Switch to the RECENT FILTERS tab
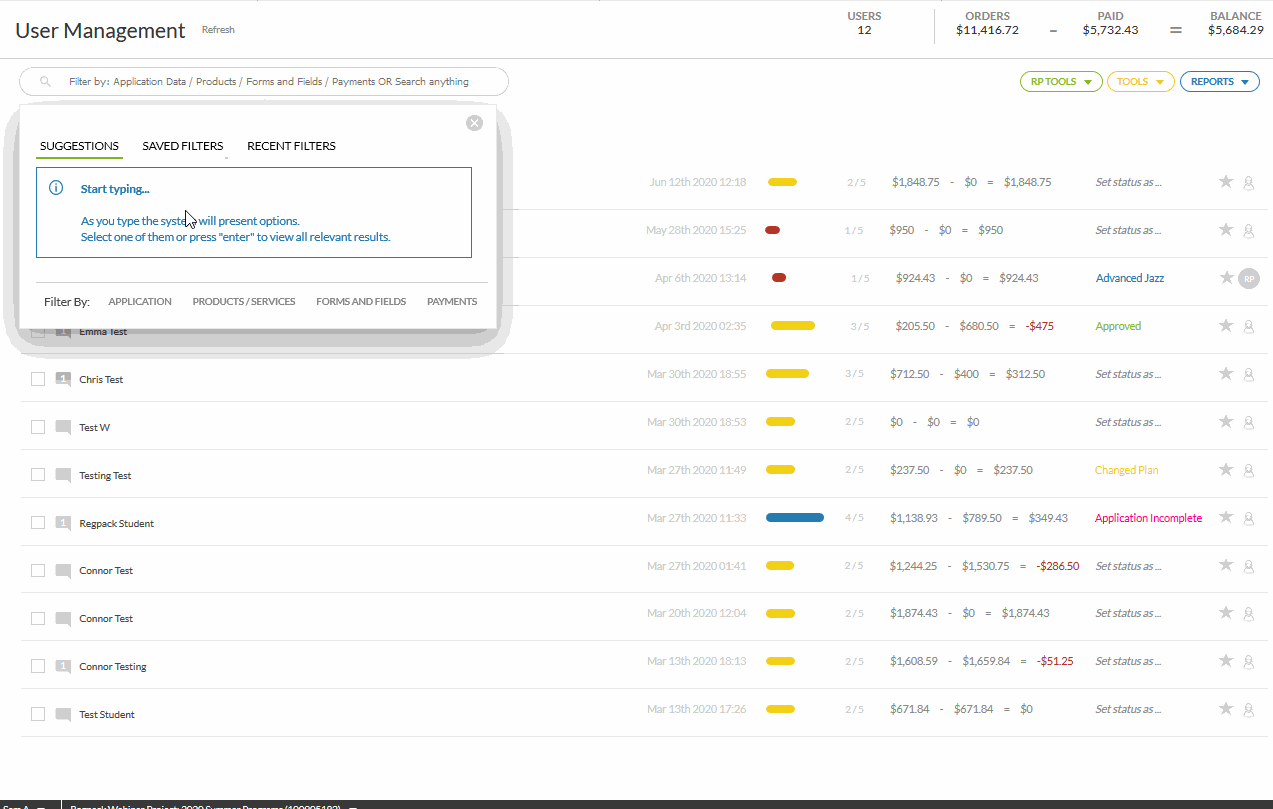Viewport: 1273px width, 809px height. click(x=291, y=145)
